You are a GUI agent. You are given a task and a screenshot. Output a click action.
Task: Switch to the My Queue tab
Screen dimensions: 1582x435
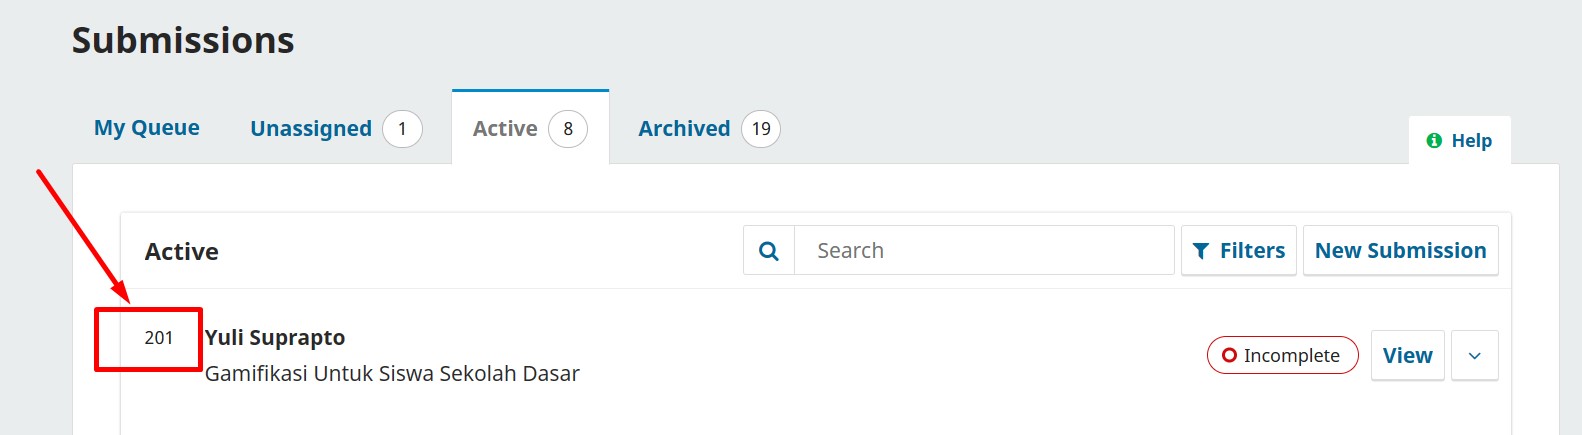pyautogui.click(x=147, y=128)
